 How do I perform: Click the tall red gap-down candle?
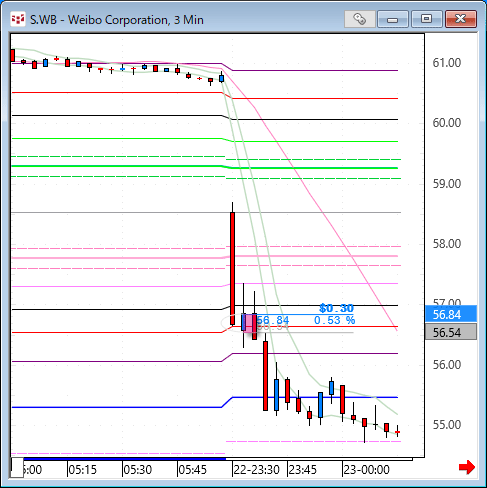[232, 268]
